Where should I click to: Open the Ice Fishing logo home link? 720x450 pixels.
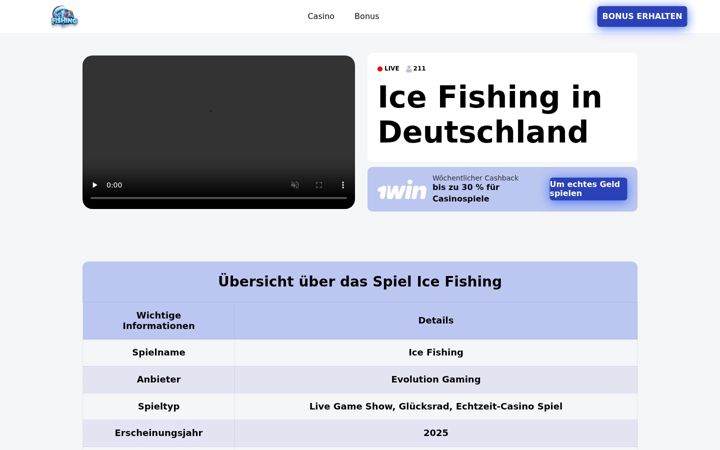[x=64, y=16]
